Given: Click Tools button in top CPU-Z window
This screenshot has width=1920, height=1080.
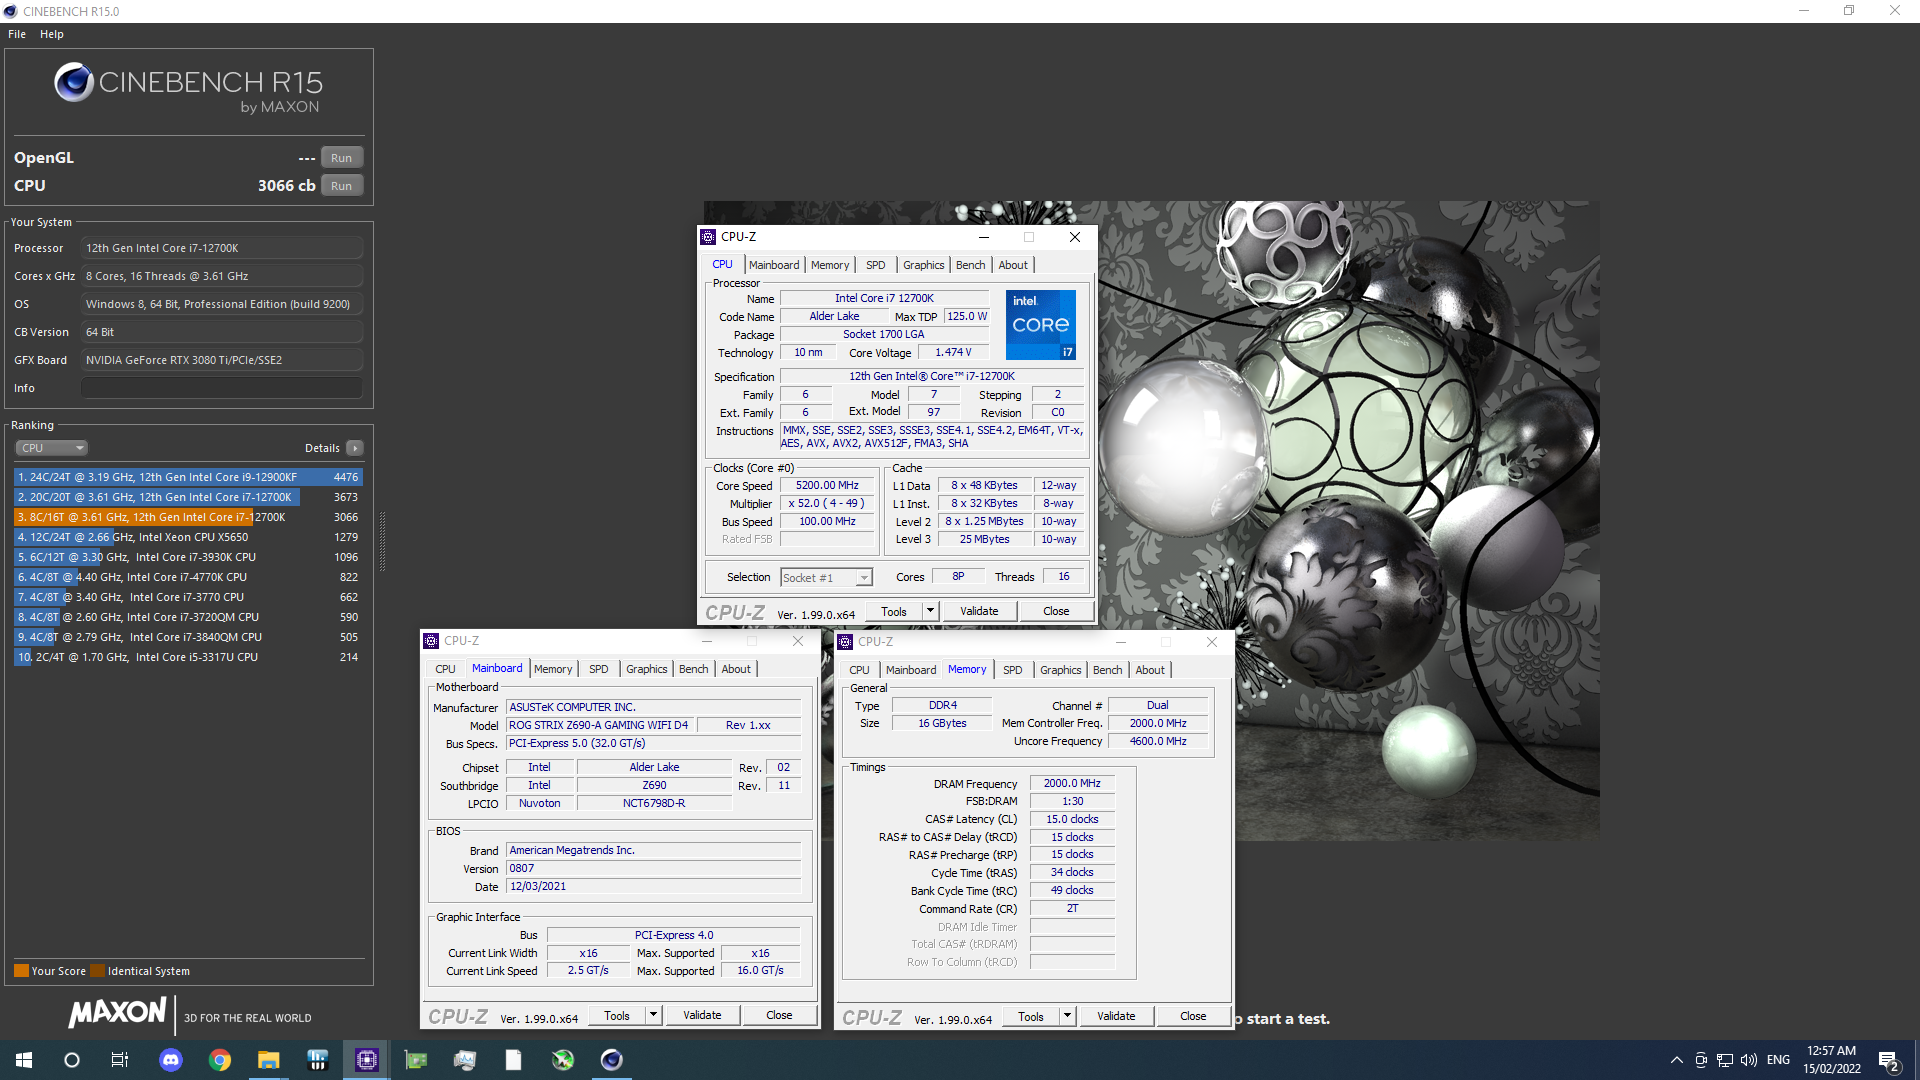Looking at the screenshot, I should click(894, 612).
